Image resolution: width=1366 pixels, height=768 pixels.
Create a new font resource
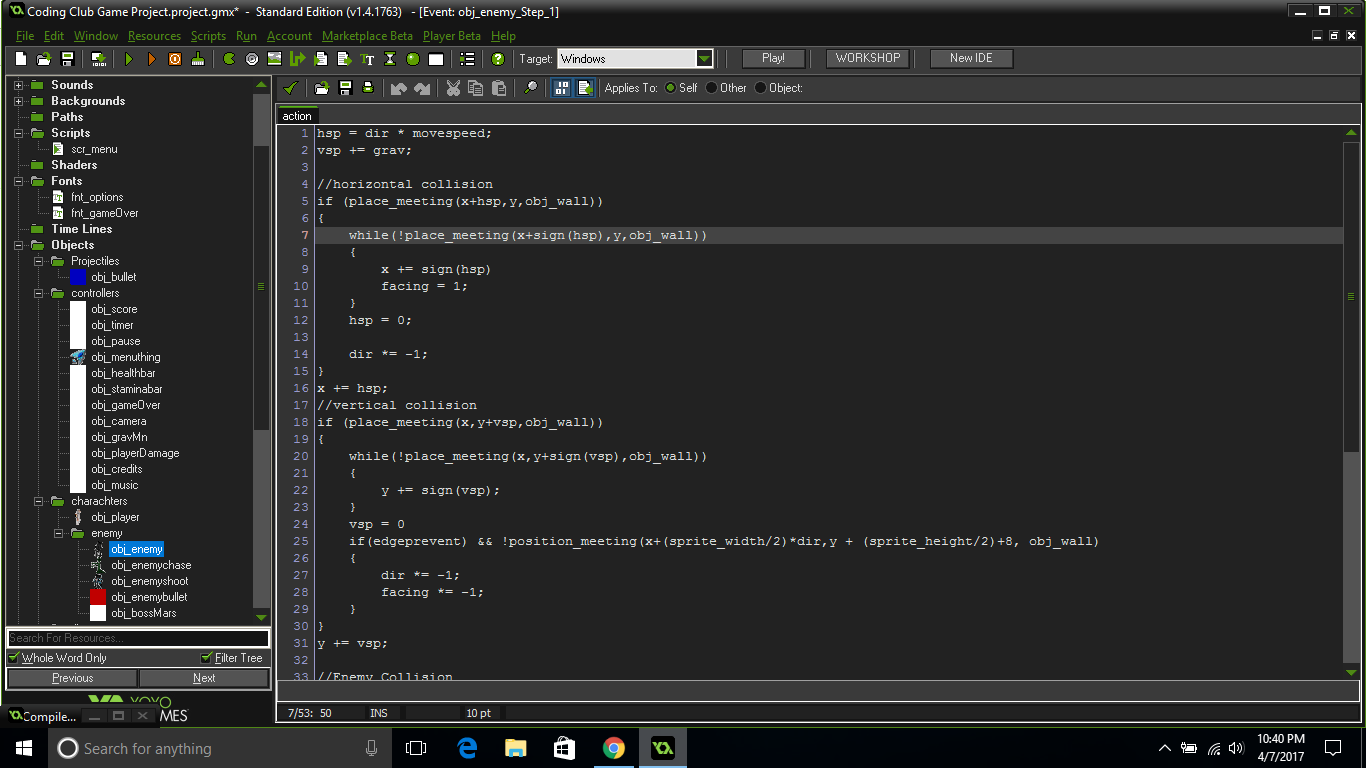coord(367,58)
